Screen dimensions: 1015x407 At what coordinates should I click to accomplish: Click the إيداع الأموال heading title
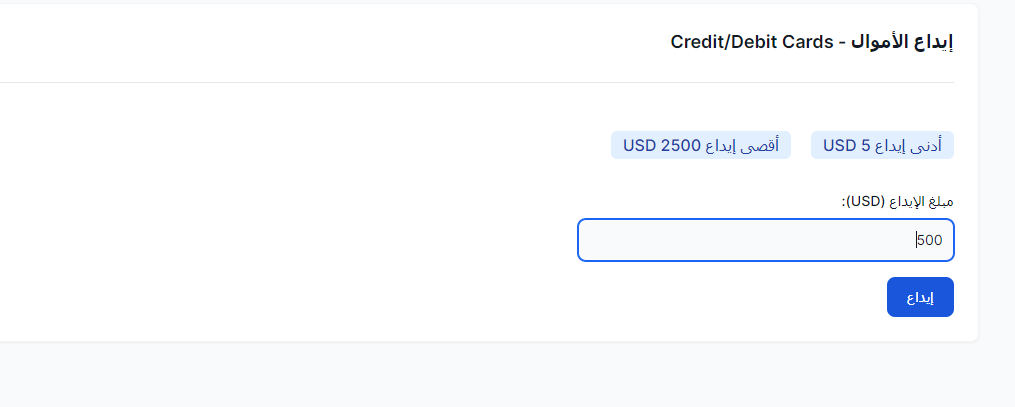tap(902, 42)
